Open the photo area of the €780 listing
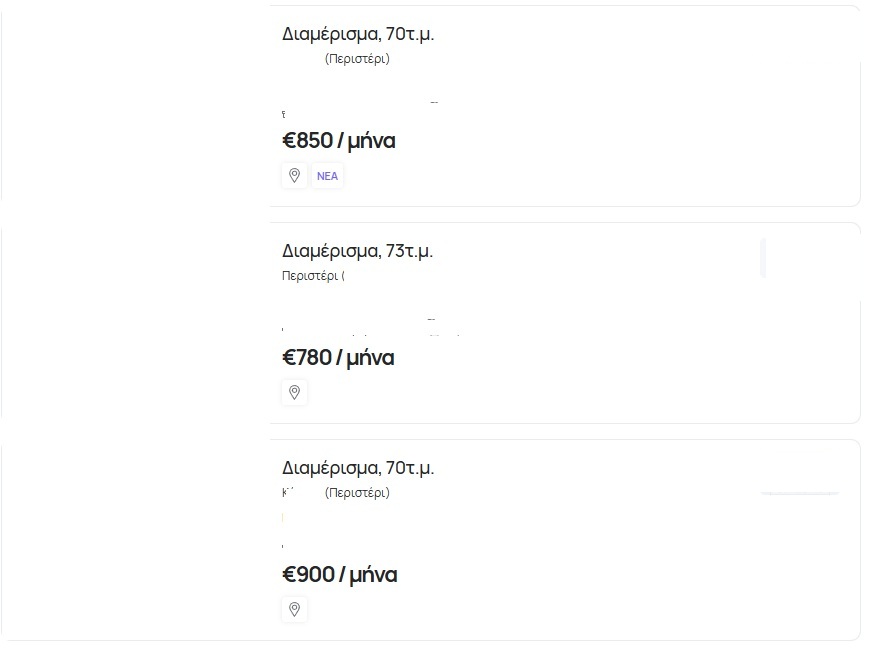875x648 pixels. (x=135, y=322)
